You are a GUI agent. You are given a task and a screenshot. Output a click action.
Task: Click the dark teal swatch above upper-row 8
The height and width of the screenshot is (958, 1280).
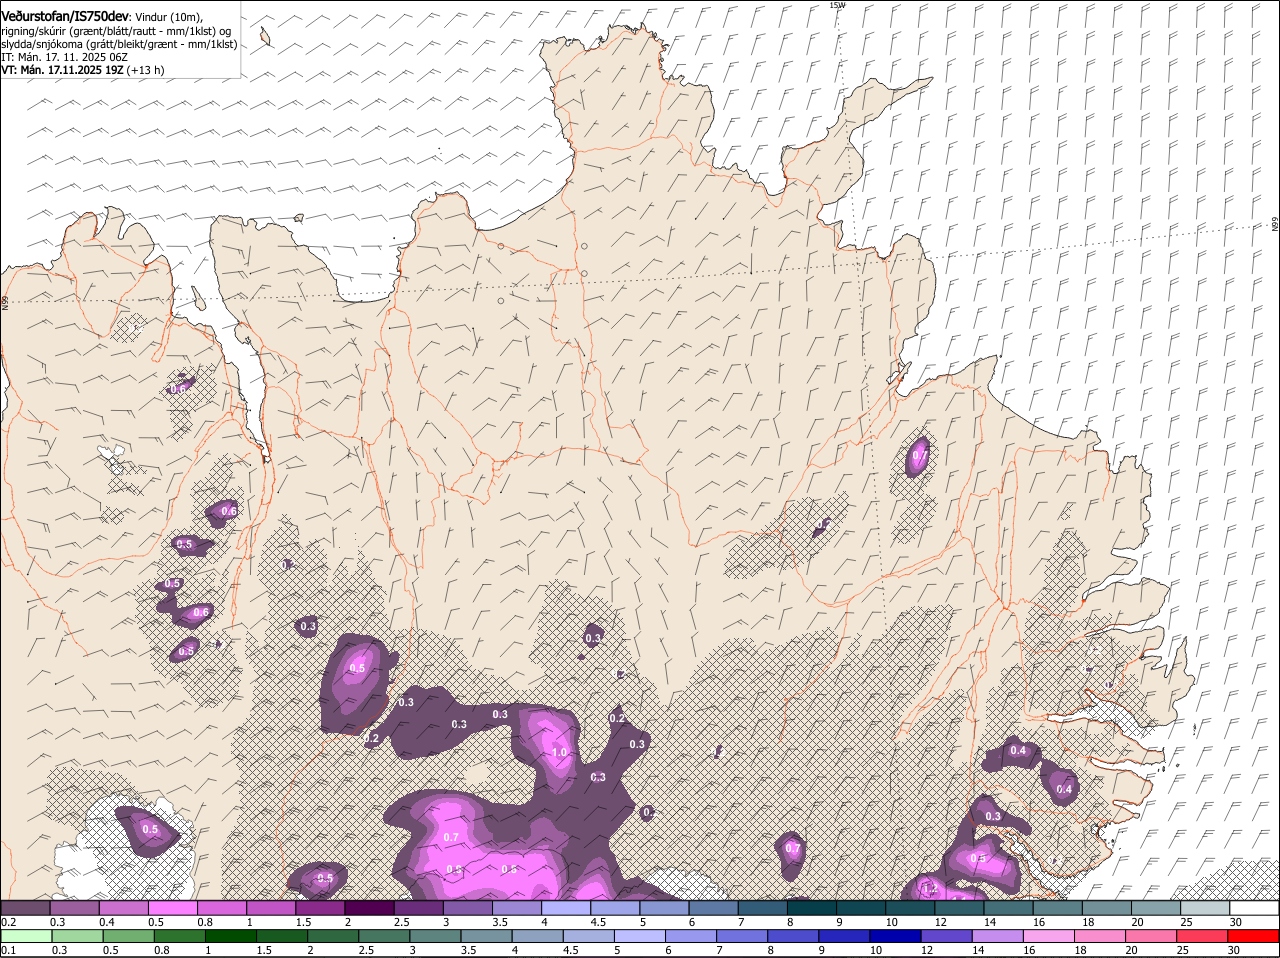[x=812, y=908]
